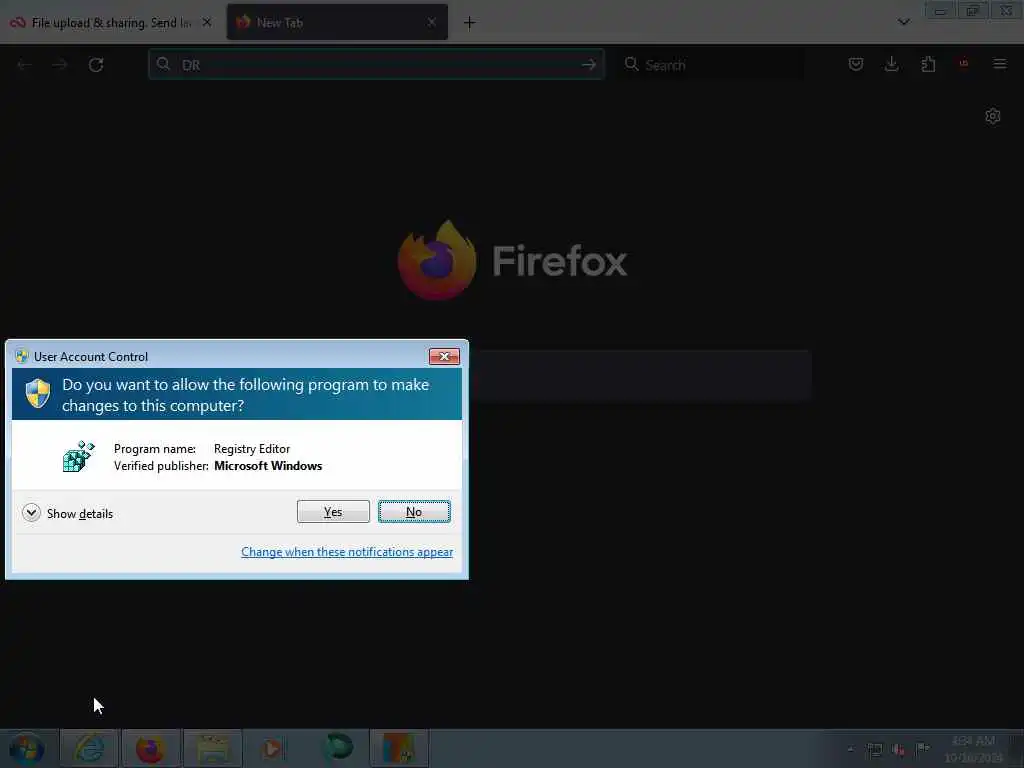Open the Firefox Downloads panel
This screenshot has height=768, width=1024.
click(891, 64)
